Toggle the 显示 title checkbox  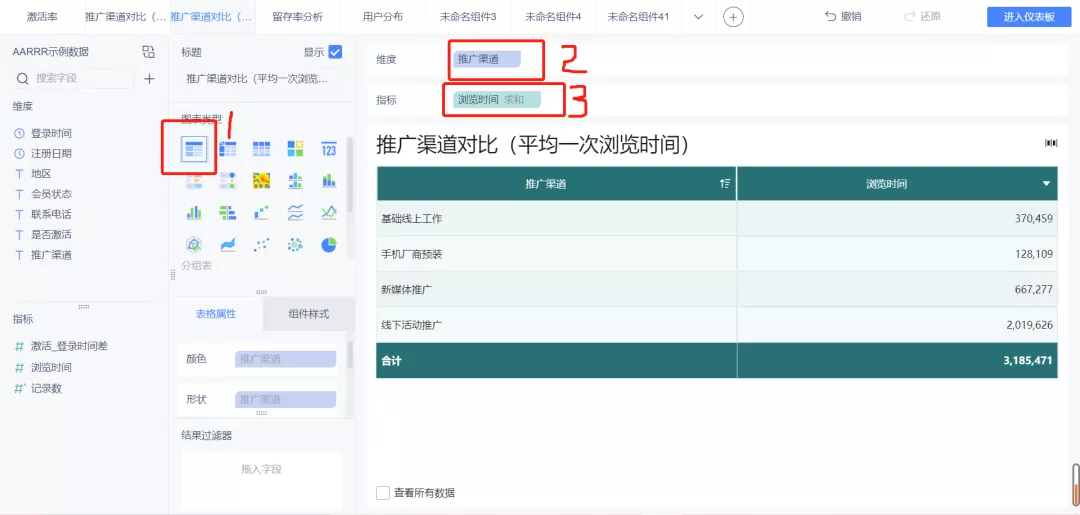335,52
